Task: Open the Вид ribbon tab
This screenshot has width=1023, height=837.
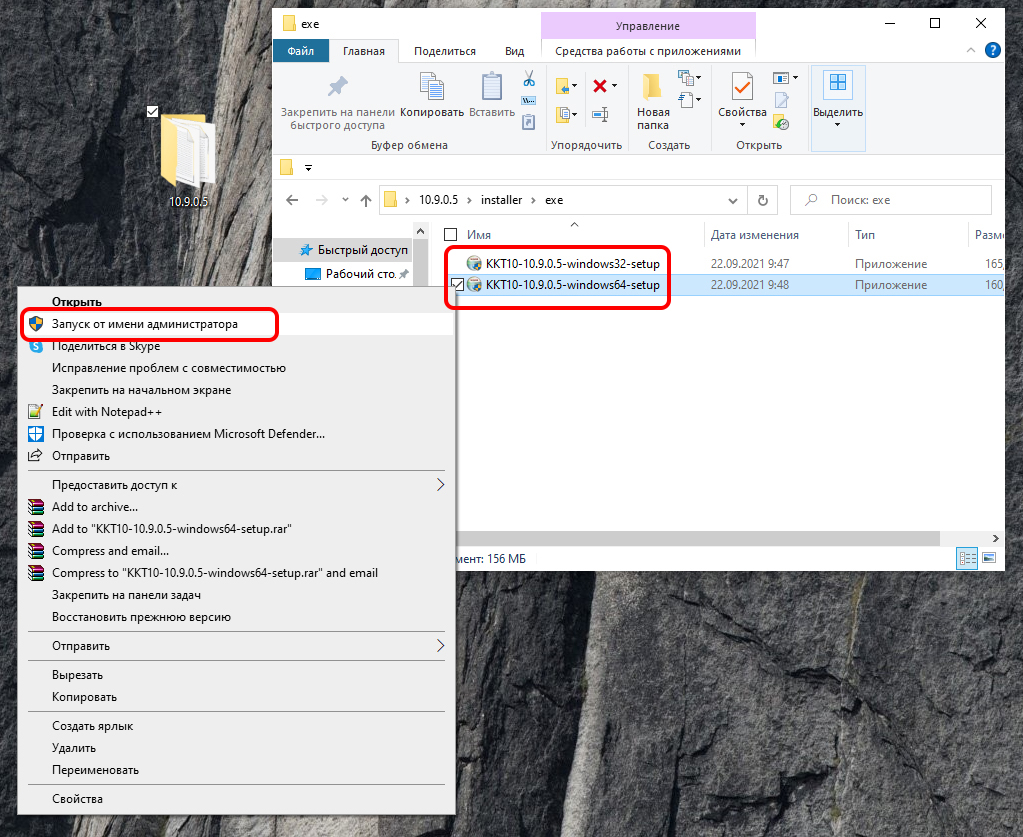Action: (x=514, y=51)
